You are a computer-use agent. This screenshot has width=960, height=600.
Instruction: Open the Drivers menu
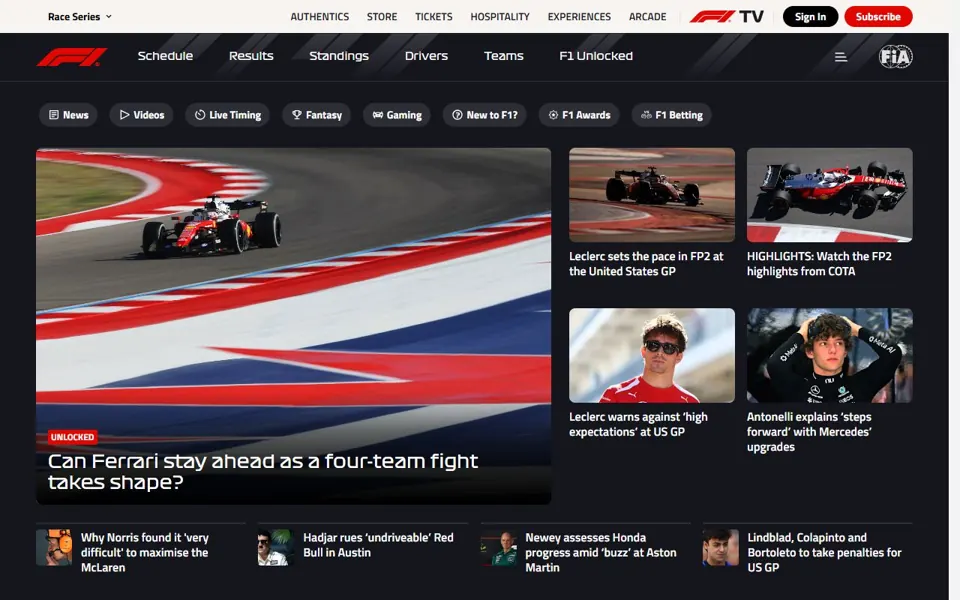pos(426,56)
